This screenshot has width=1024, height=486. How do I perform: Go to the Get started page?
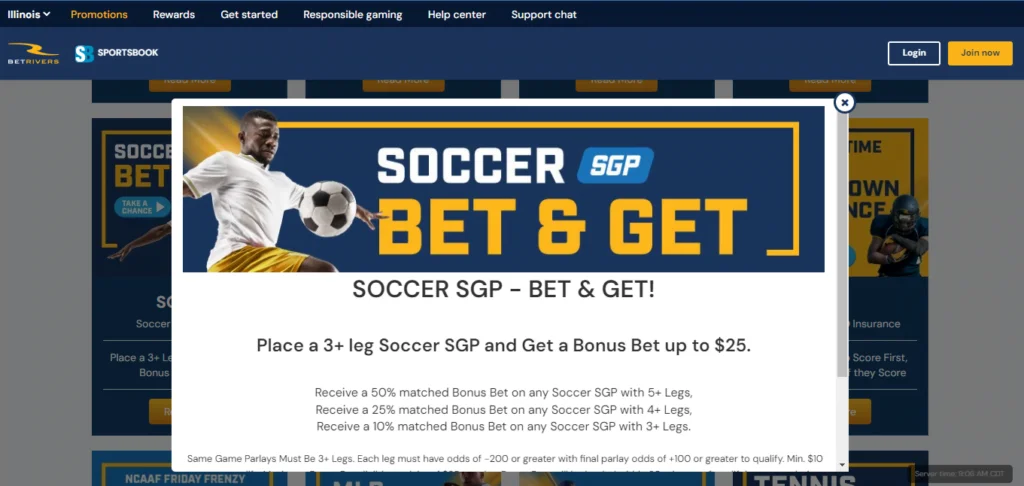click(249, 14)
